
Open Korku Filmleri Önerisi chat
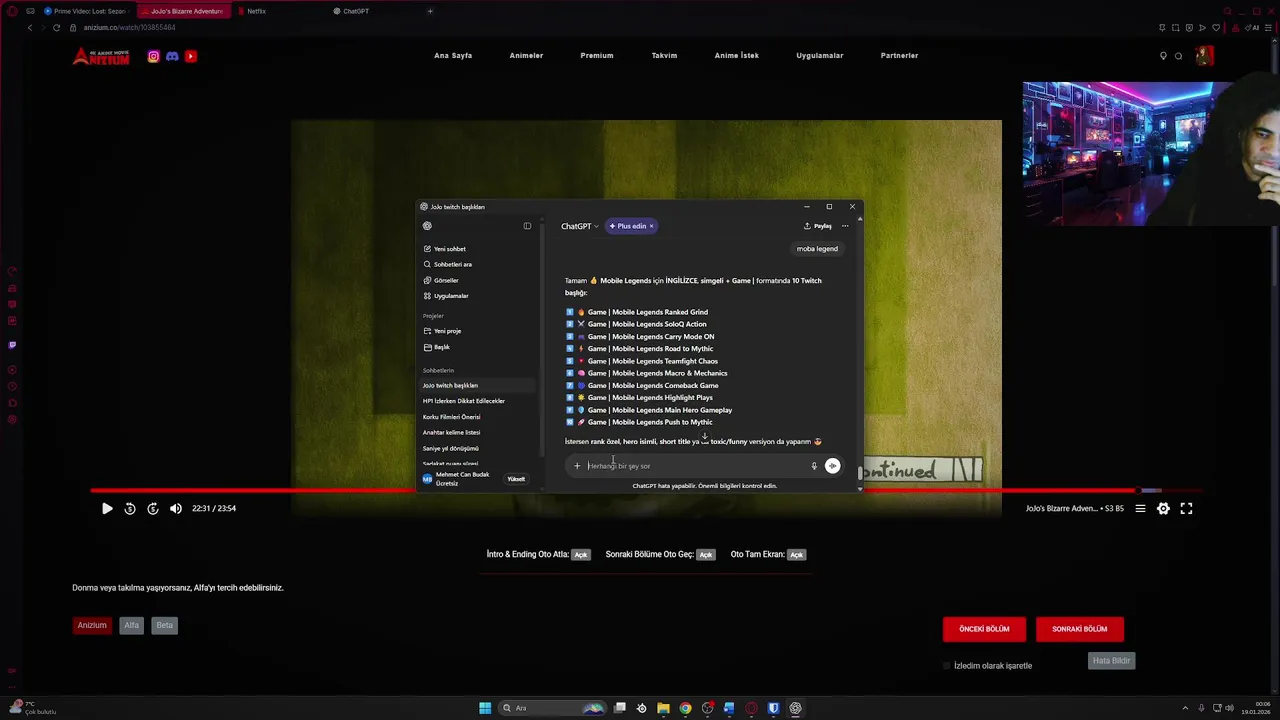(x=452, y=417)
